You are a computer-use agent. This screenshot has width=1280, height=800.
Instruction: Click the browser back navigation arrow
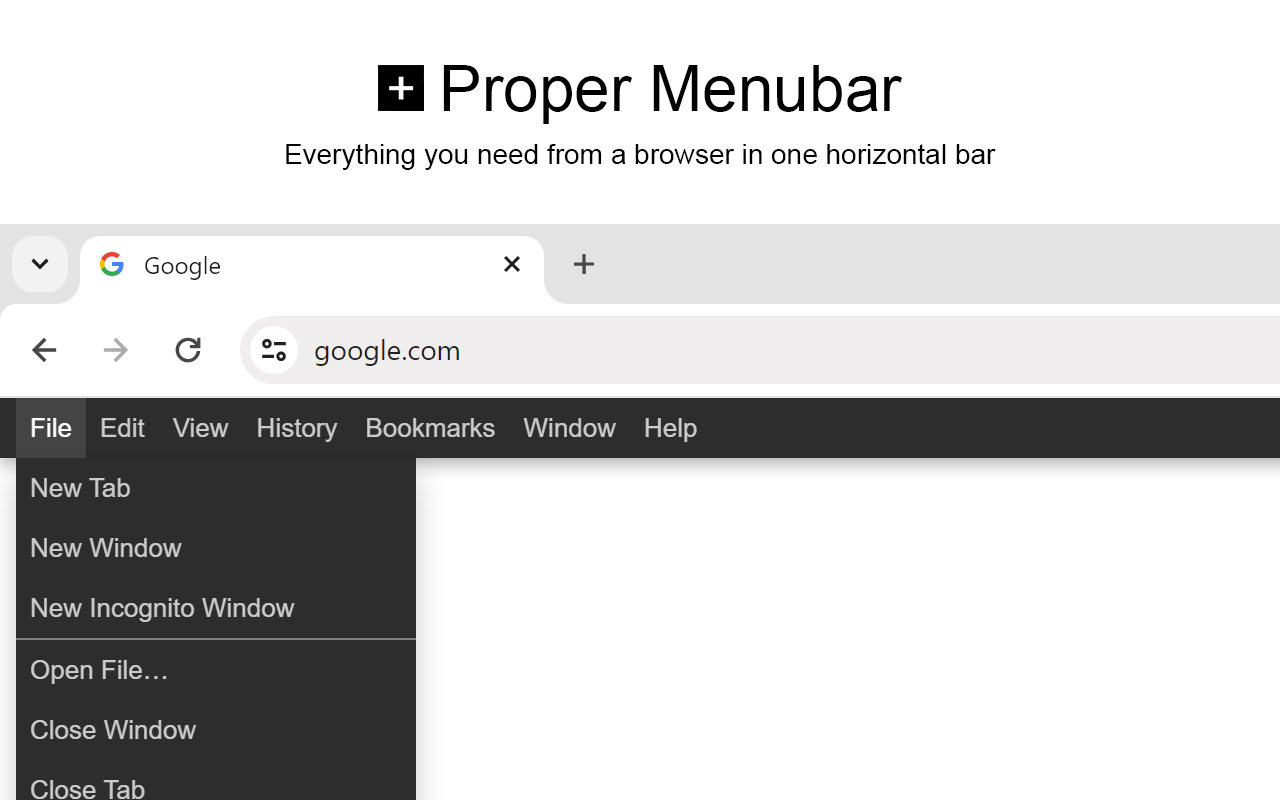pos(44,350)
